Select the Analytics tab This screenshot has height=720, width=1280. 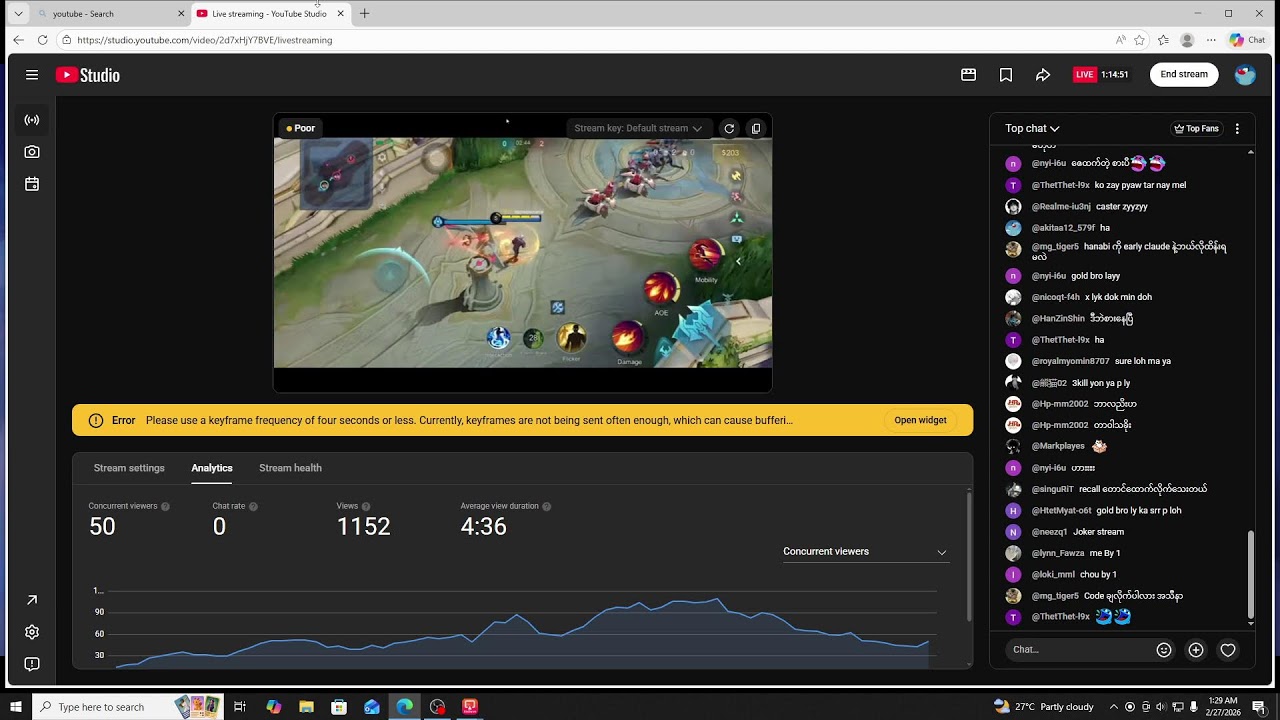[x=212, y=468]
